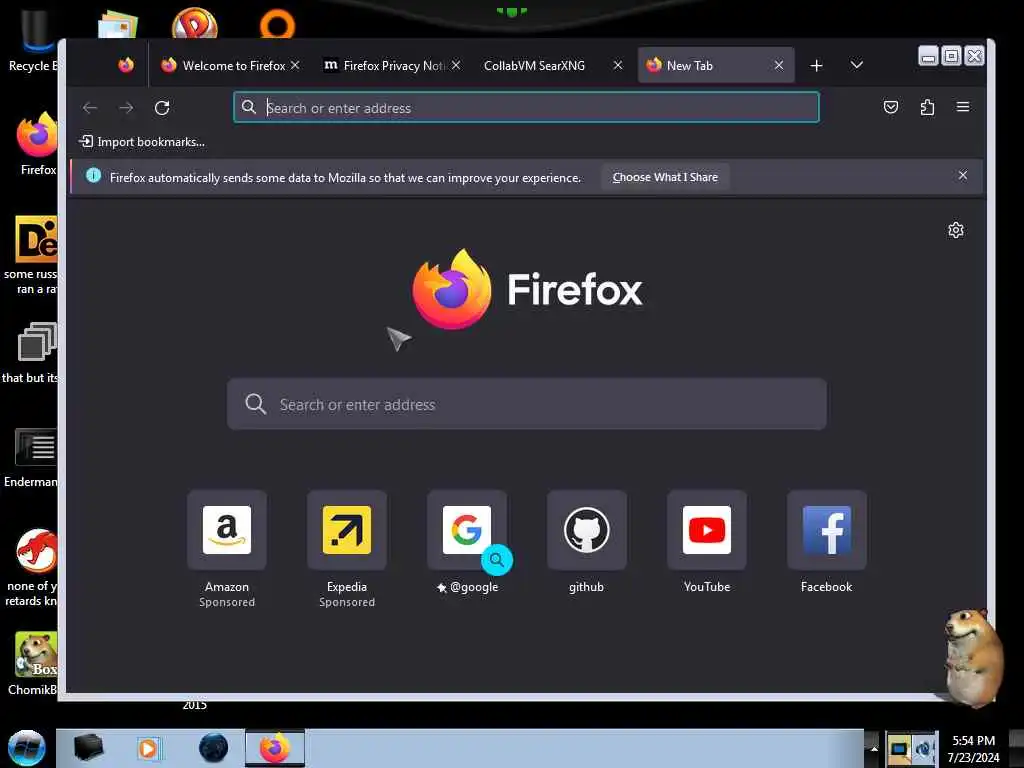
Task: Switch to the Firefox Privacy Notice tab
Action: pos(392,65)
